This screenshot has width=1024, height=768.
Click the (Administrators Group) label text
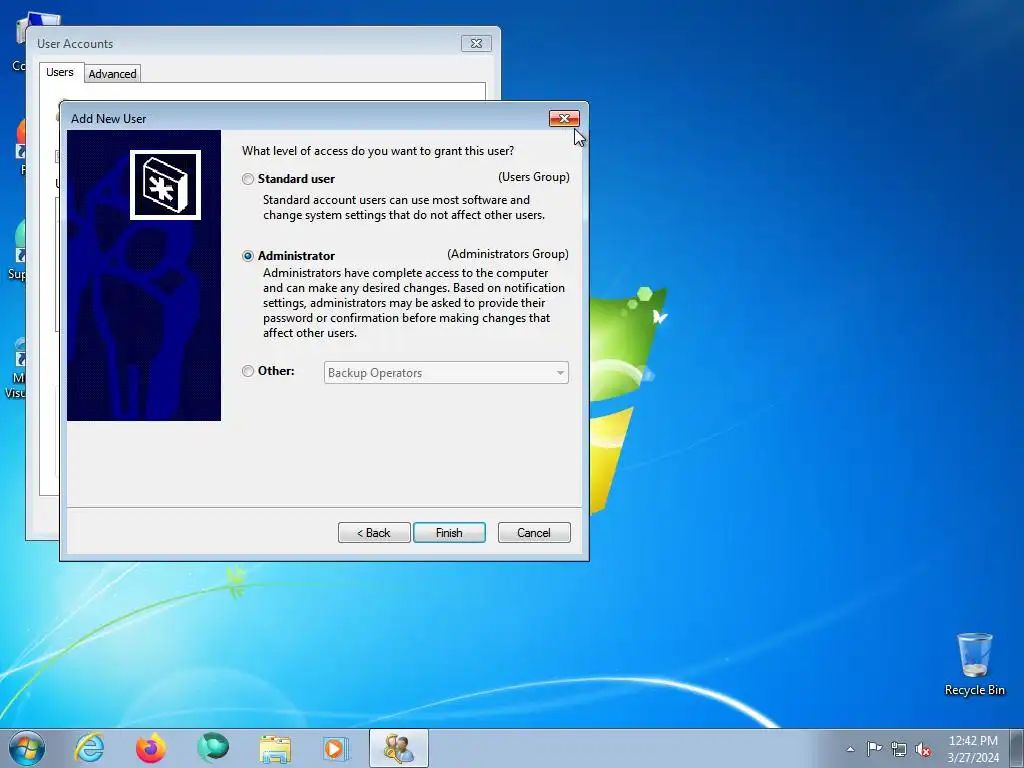click(507, 254)
